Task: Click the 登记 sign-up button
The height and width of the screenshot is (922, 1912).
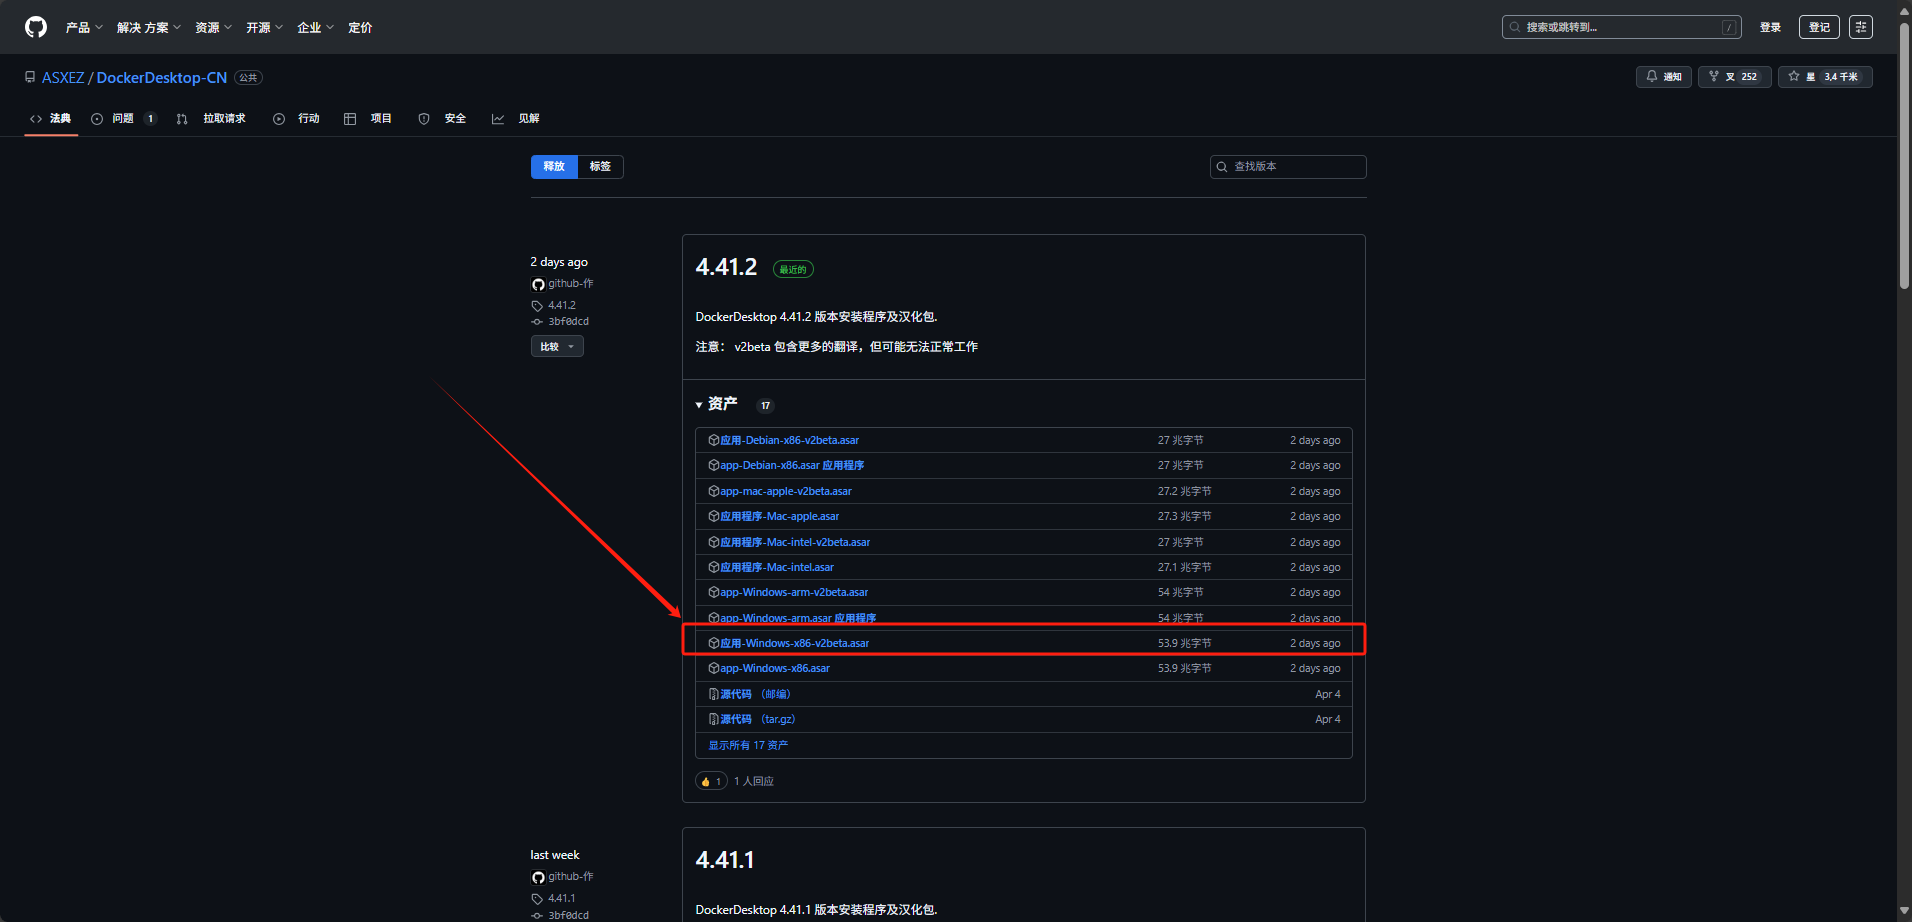Action: point(1819,27)
